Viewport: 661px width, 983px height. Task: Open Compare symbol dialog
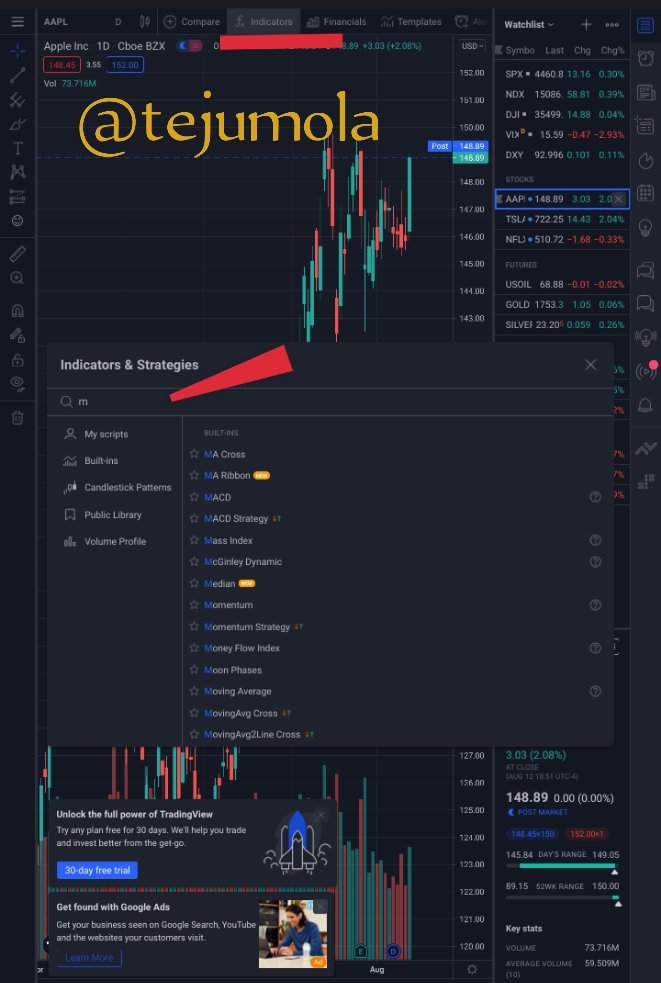(x=192, y=22)
